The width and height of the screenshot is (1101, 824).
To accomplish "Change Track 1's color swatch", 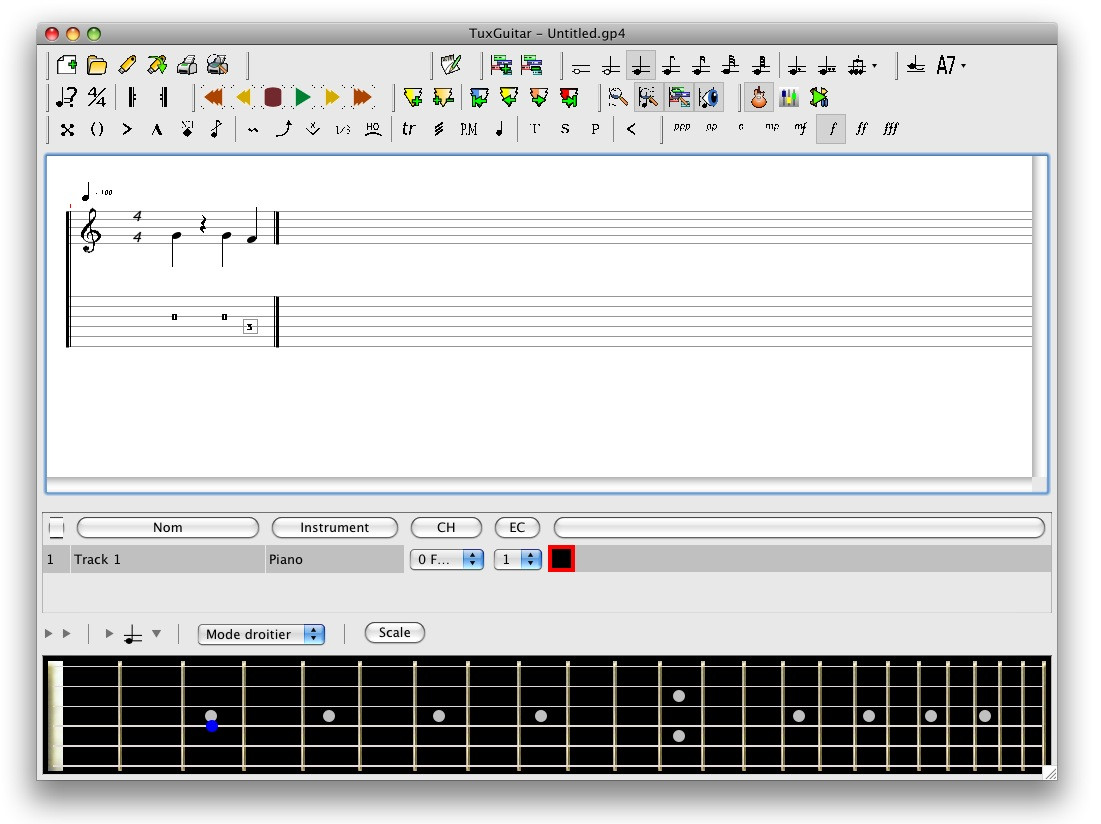I will pos(561,559).
